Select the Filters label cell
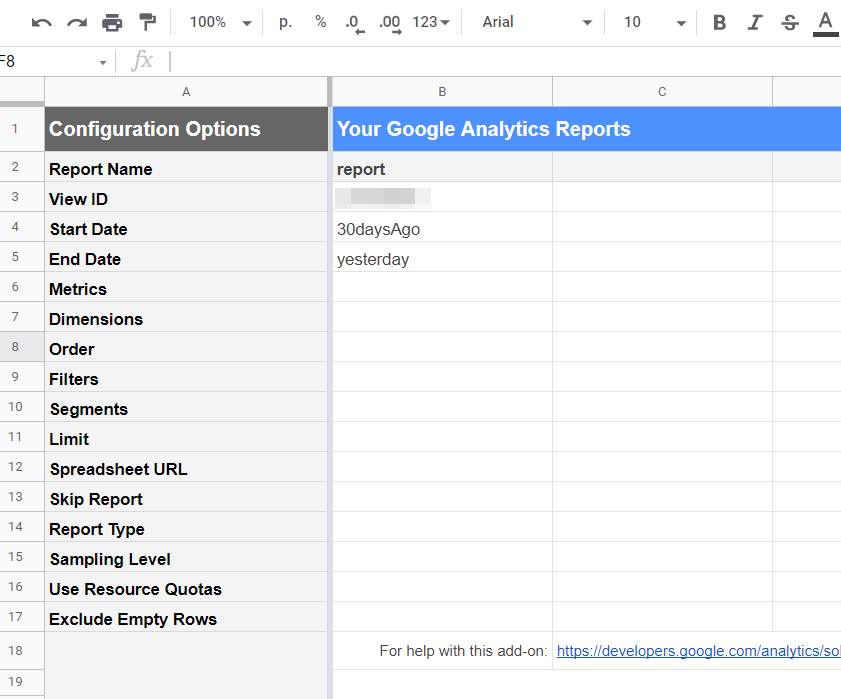This screenshot has height=699, width=841. [x=186, y=379]
